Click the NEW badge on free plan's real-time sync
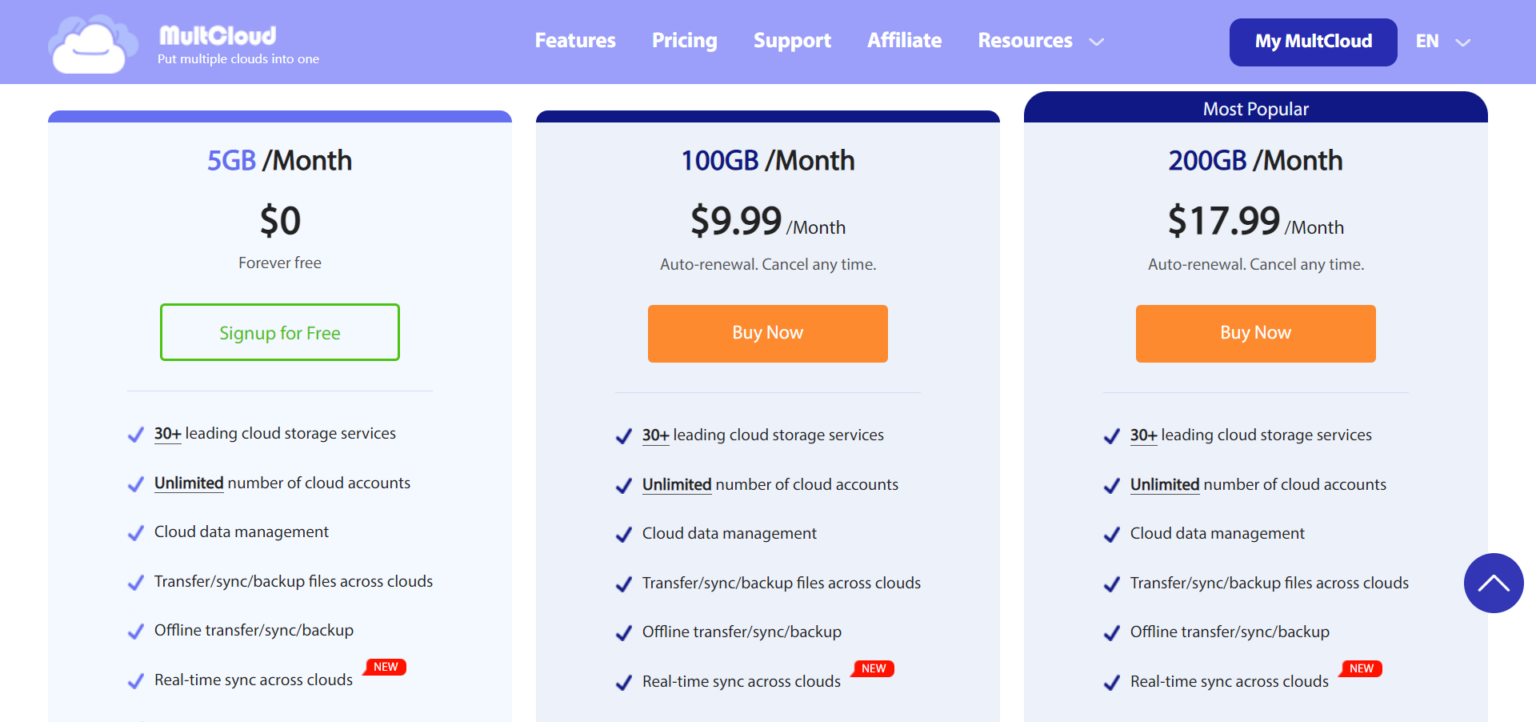The image size is (1536, 722). coord(384,667)
